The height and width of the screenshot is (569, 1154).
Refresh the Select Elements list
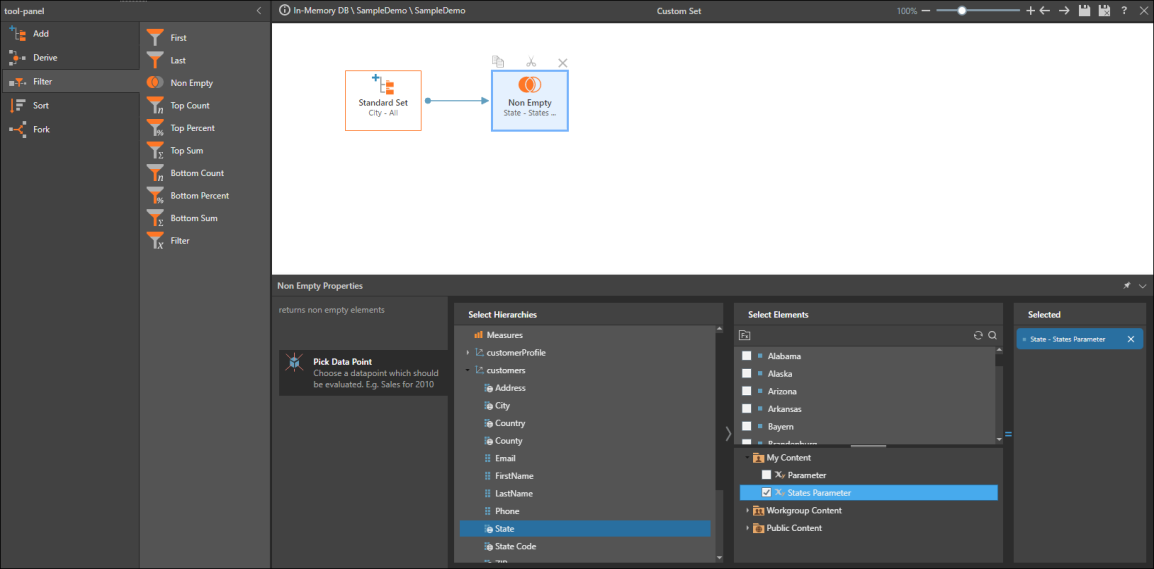[978, 335]
